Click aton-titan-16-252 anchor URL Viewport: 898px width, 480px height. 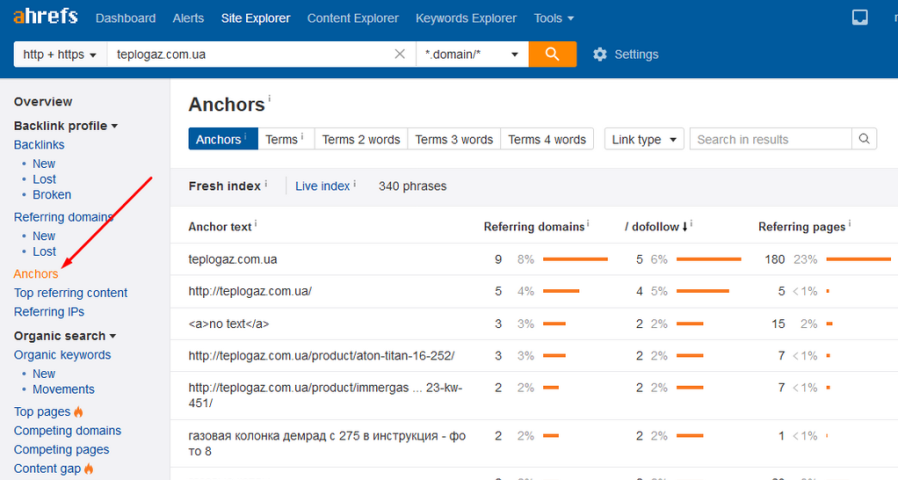321,356
